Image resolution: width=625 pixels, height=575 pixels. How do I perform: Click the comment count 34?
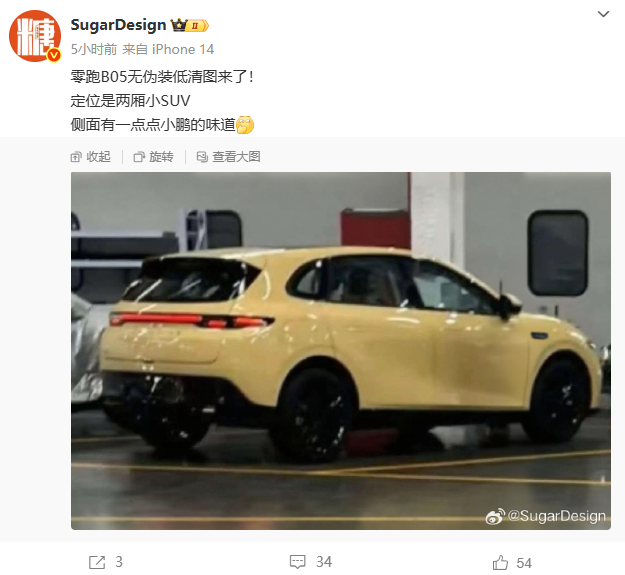coord(324,562)
